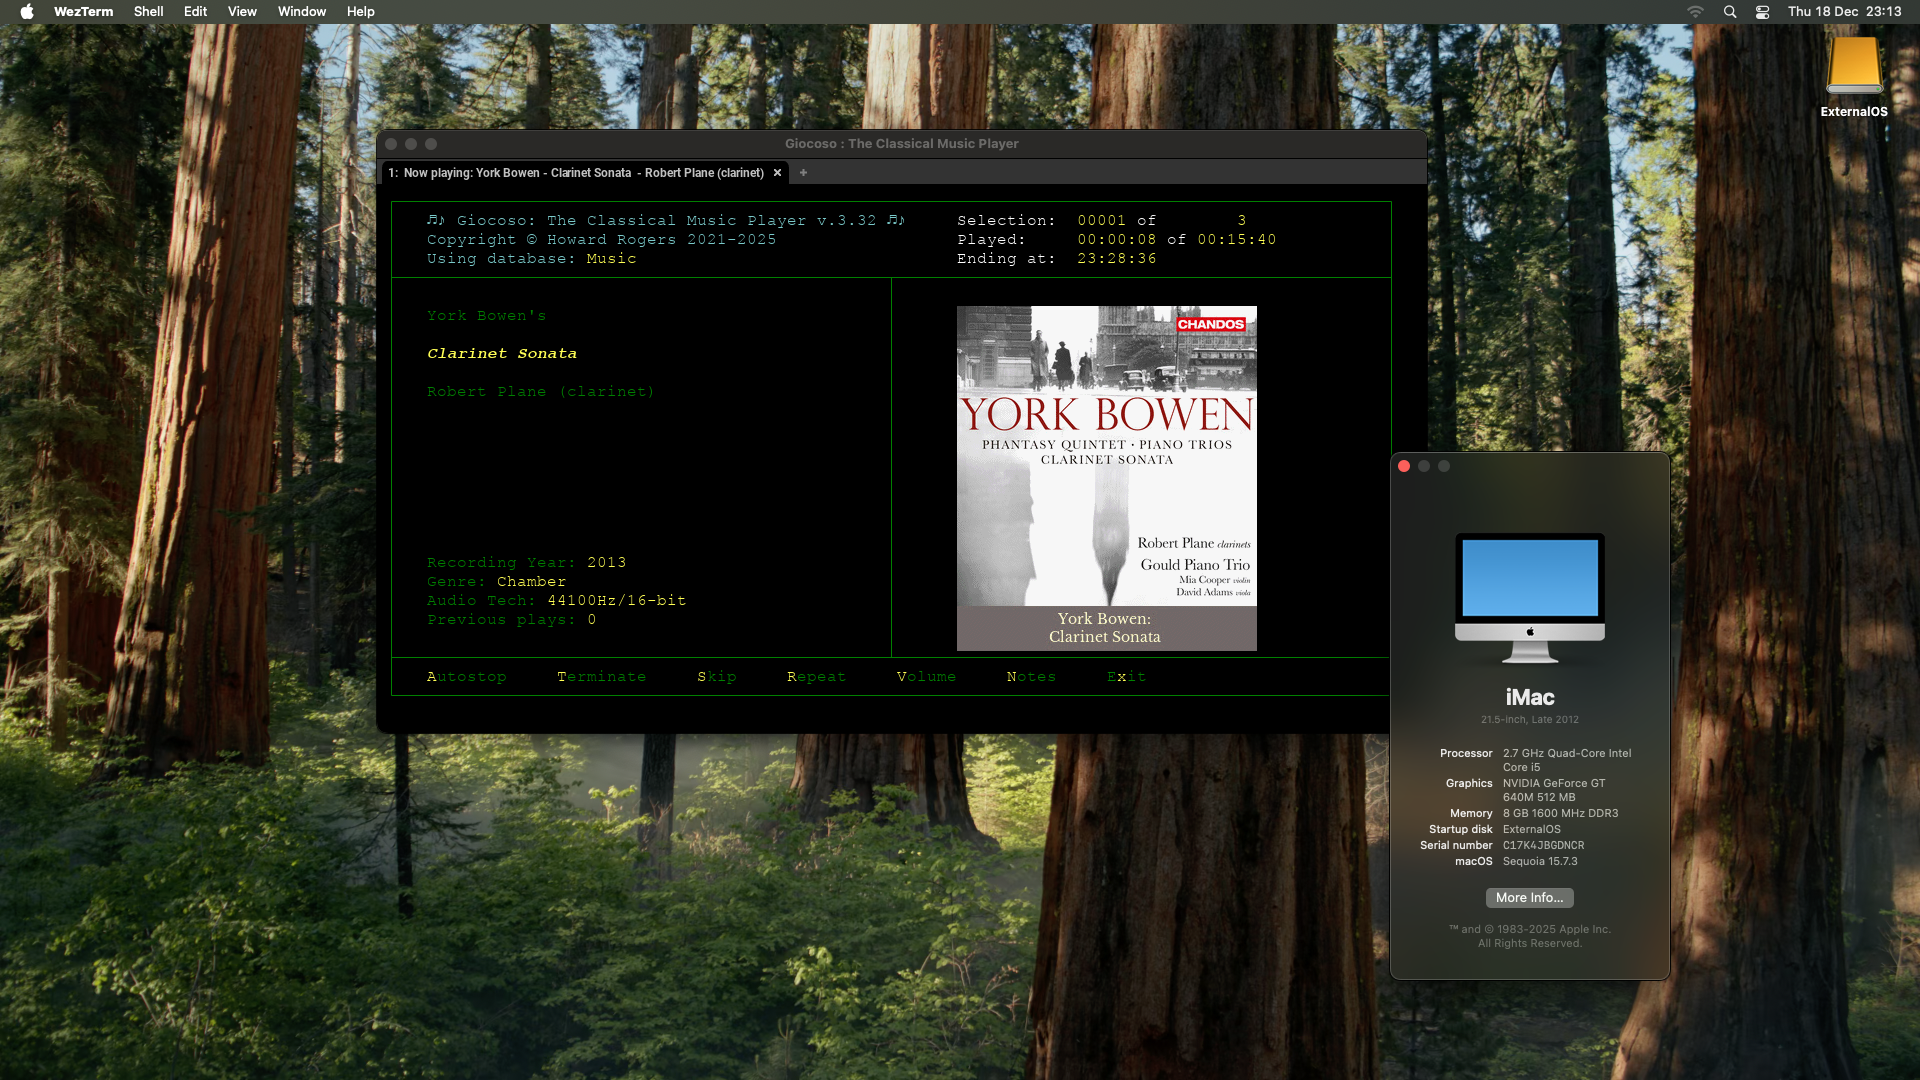Open a new terminal tab with the plus icon
Screen dimensions: 1920x1080
(803, 172)
